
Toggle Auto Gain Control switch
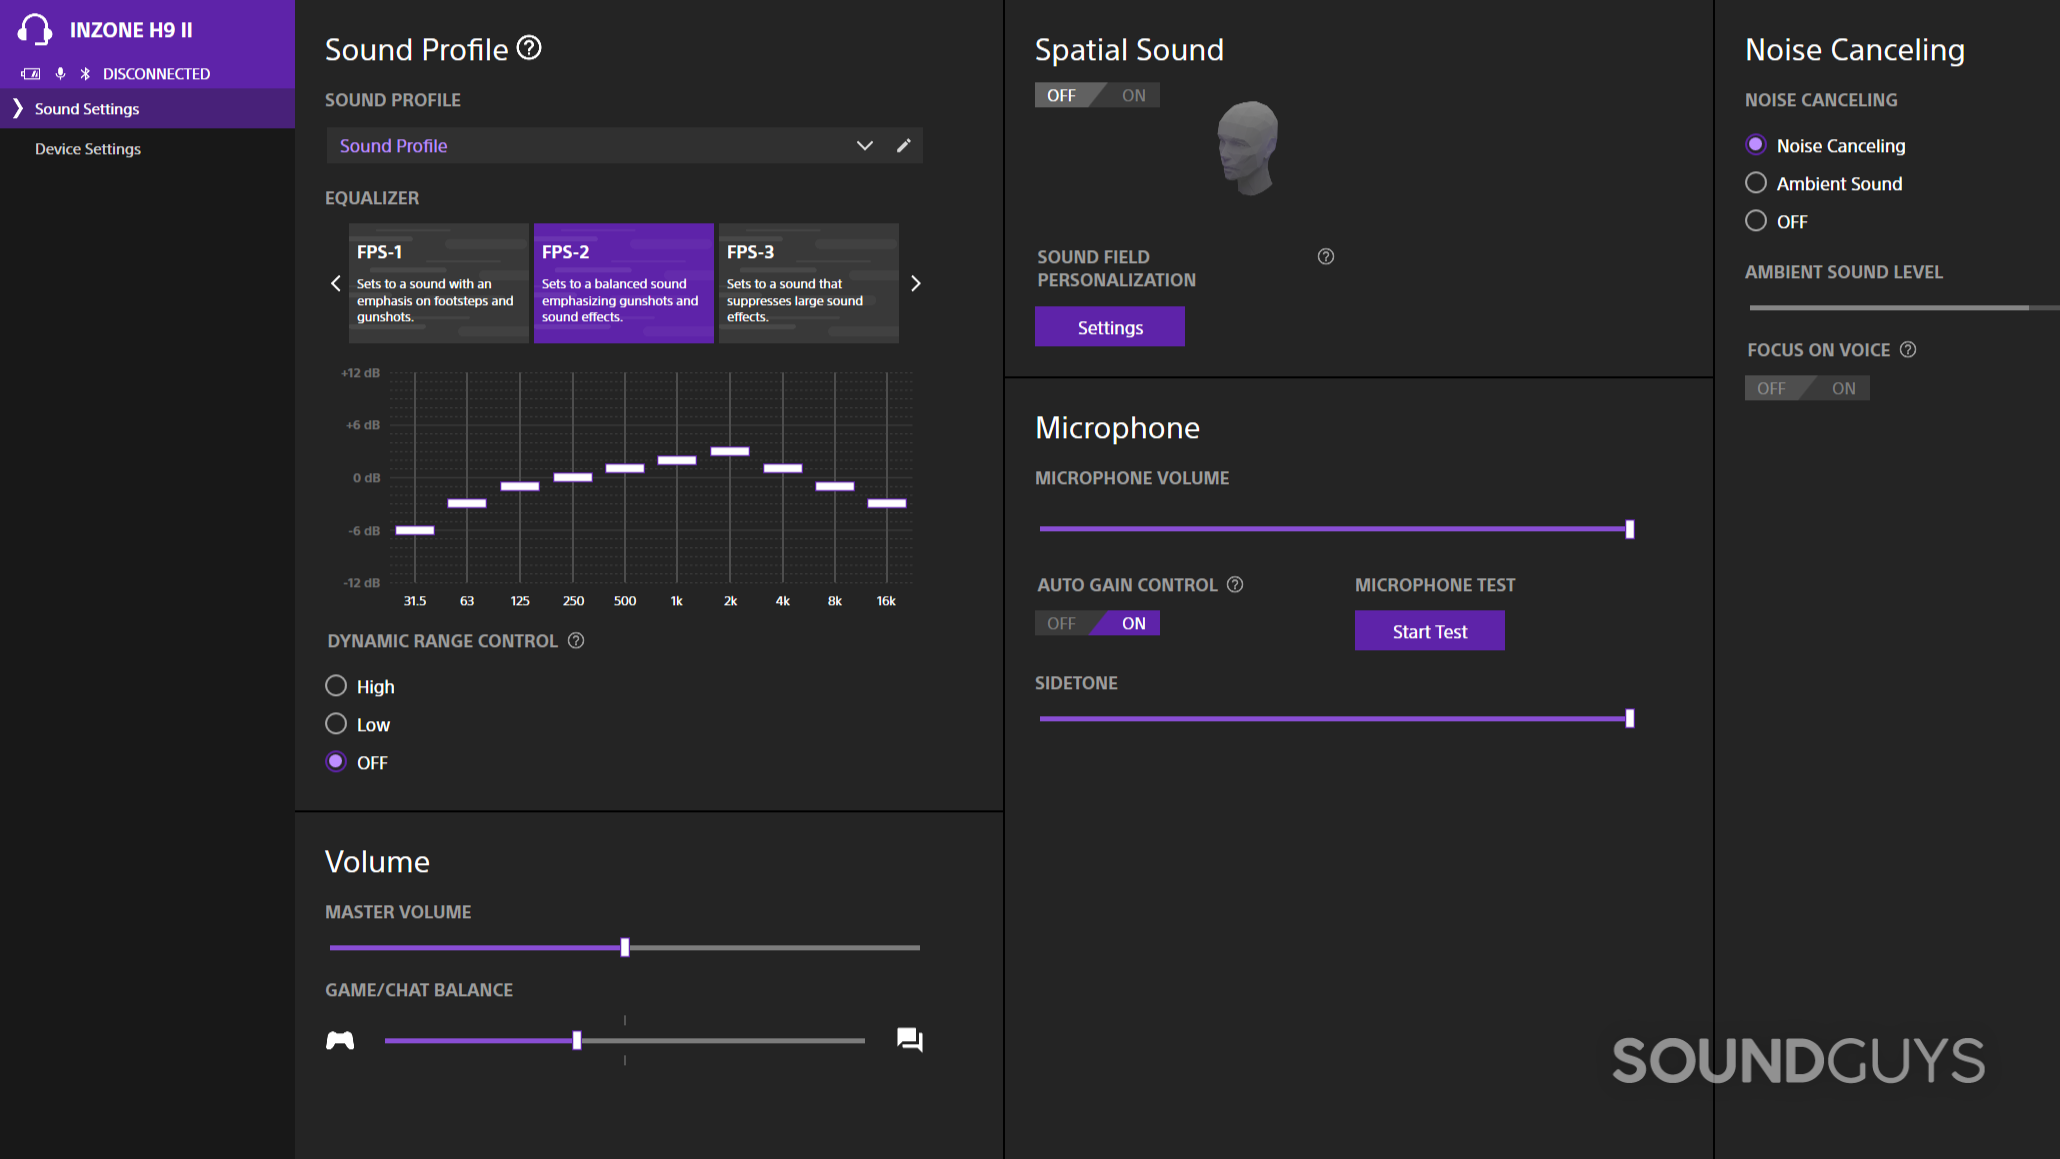(x=1097, y=624)
